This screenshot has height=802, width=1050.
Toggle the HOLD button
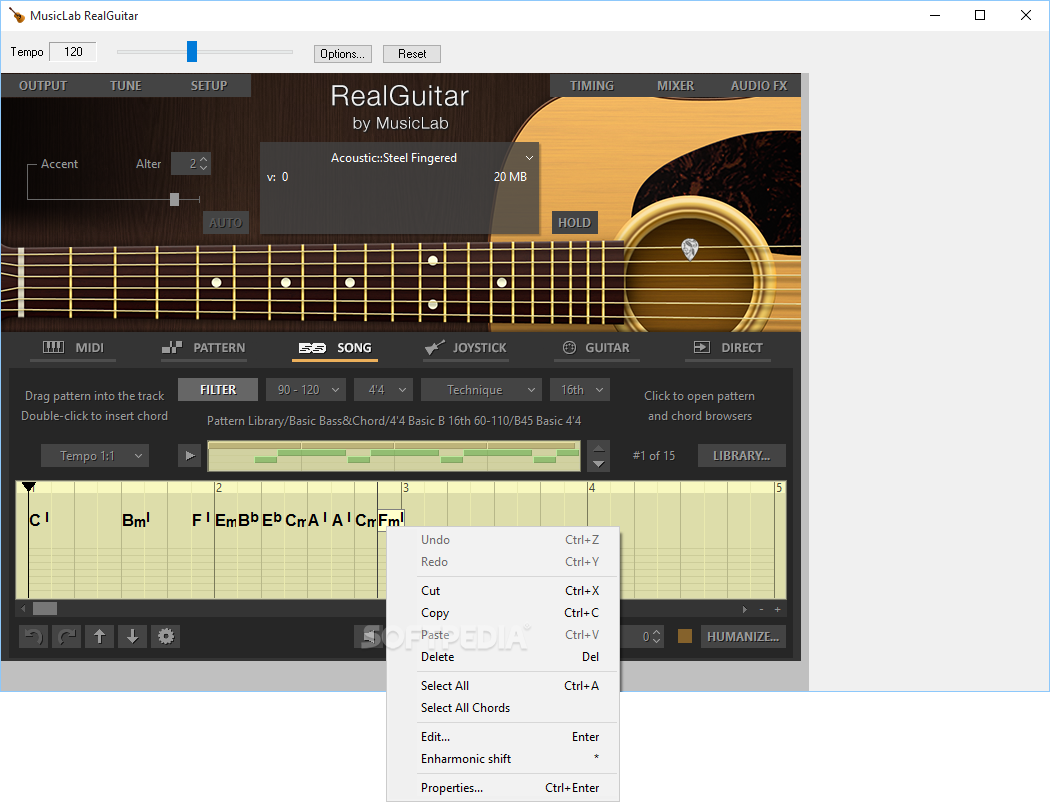coord(575,223)
